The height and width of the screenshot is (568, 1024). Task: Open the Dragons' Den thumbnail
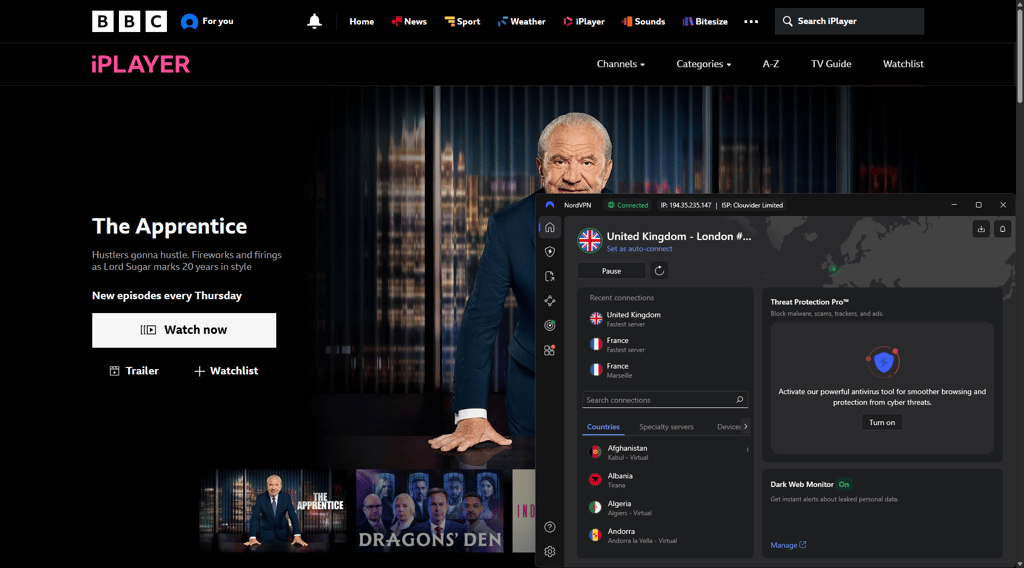pos(430,511)
